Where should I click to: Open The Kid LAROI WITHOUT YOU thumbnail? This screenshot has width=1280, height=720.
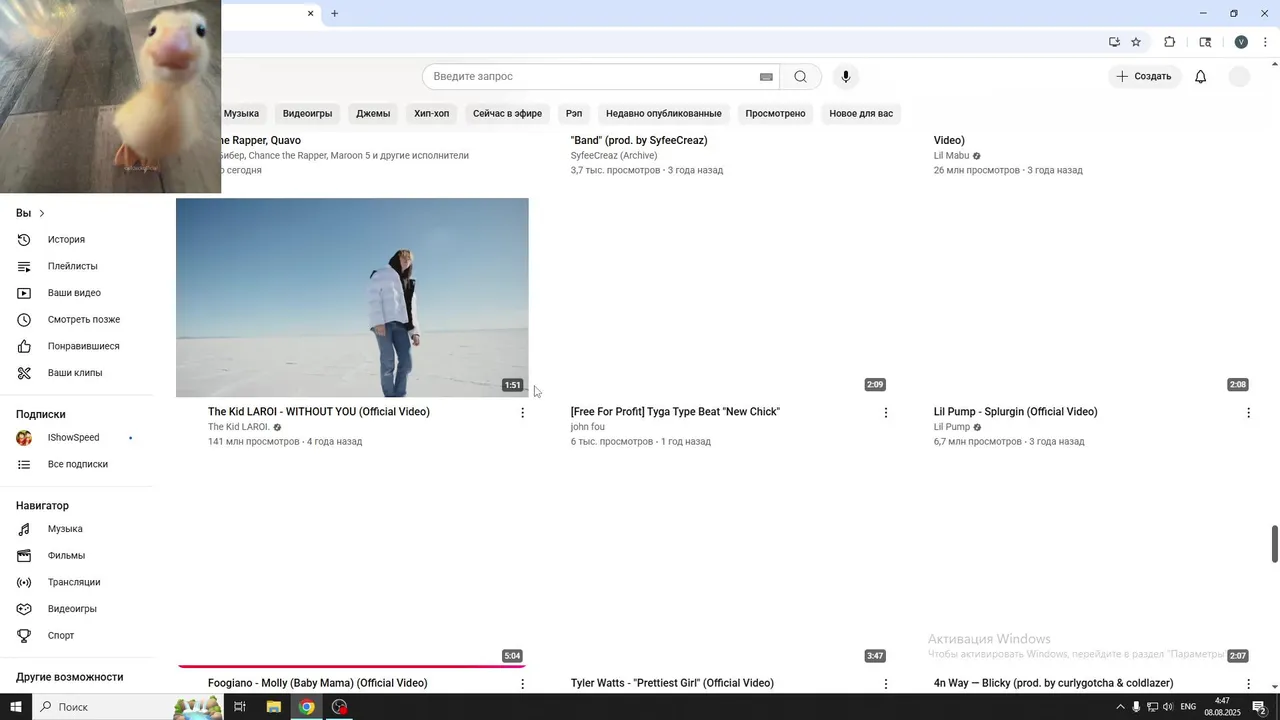352,298
